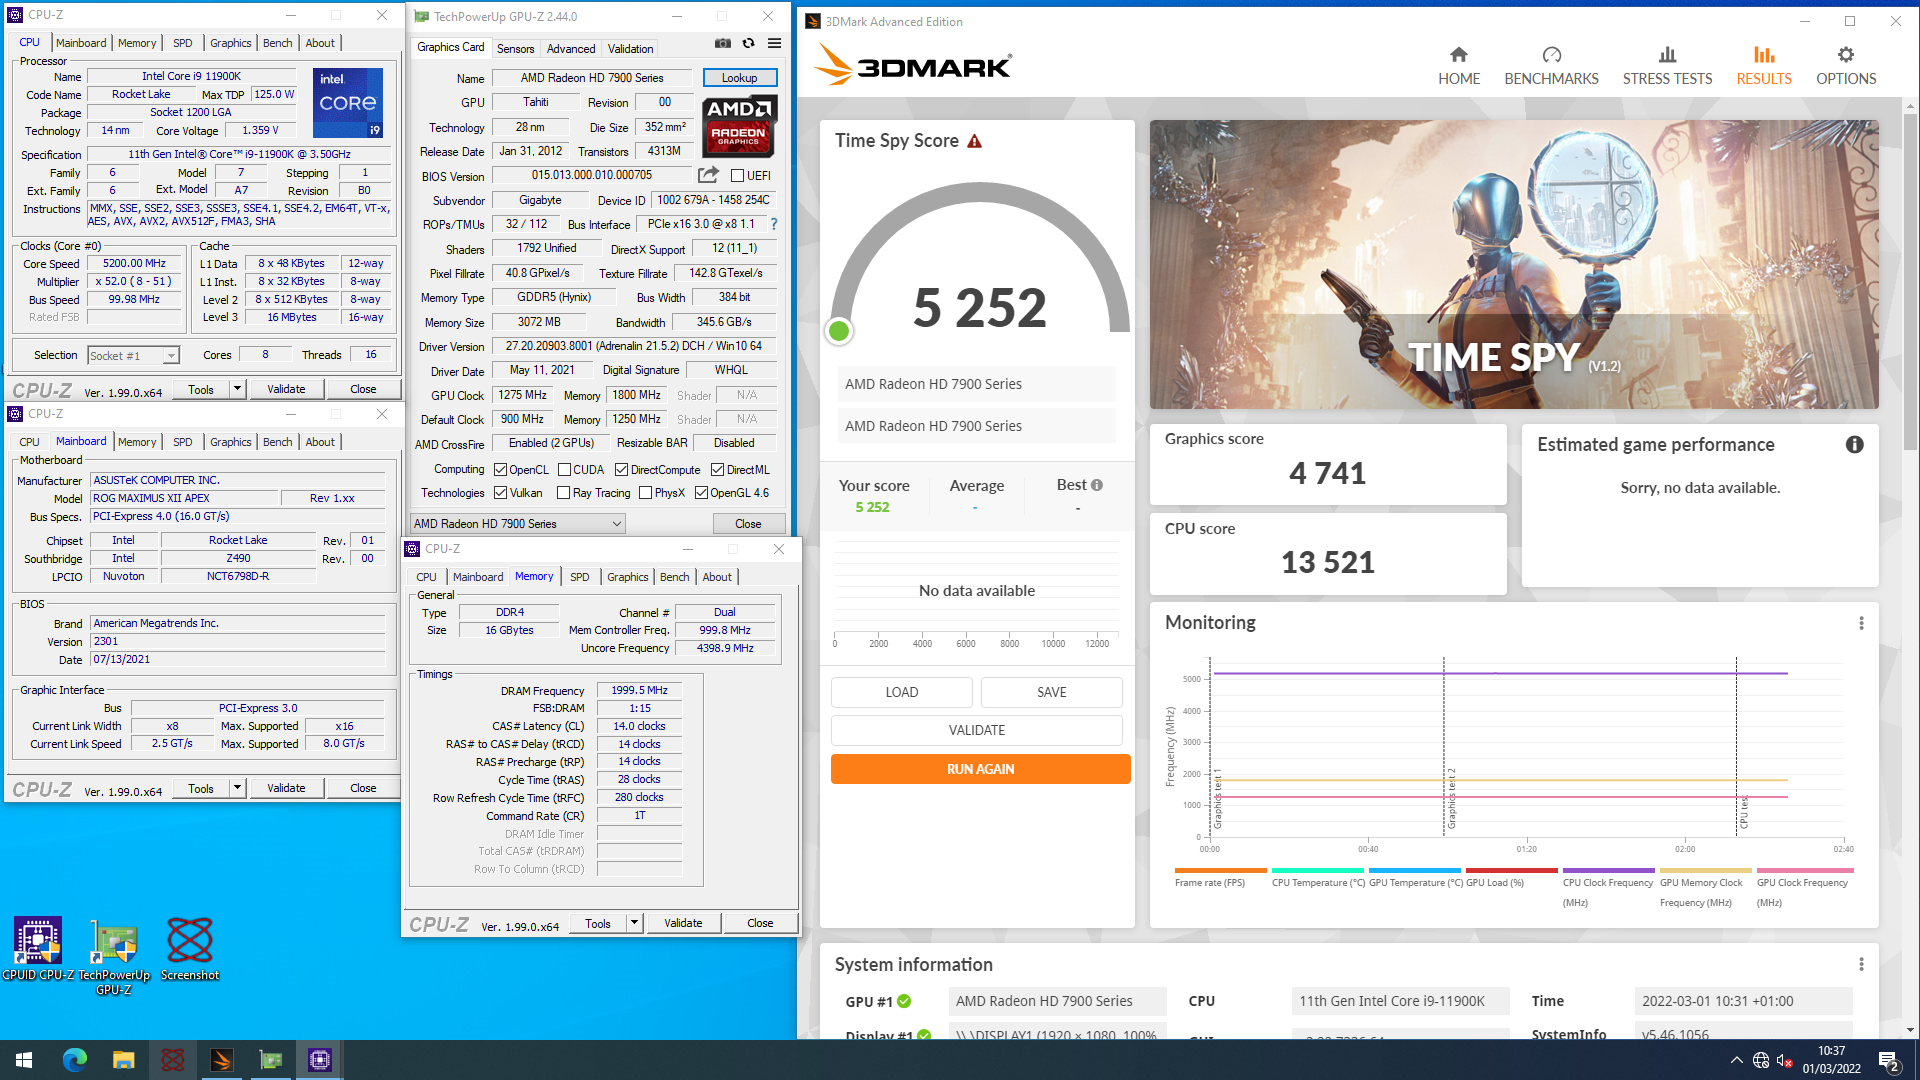
Task: Open GPU selector dropdown in GPU-Z
Action: (x=518, y=524)
